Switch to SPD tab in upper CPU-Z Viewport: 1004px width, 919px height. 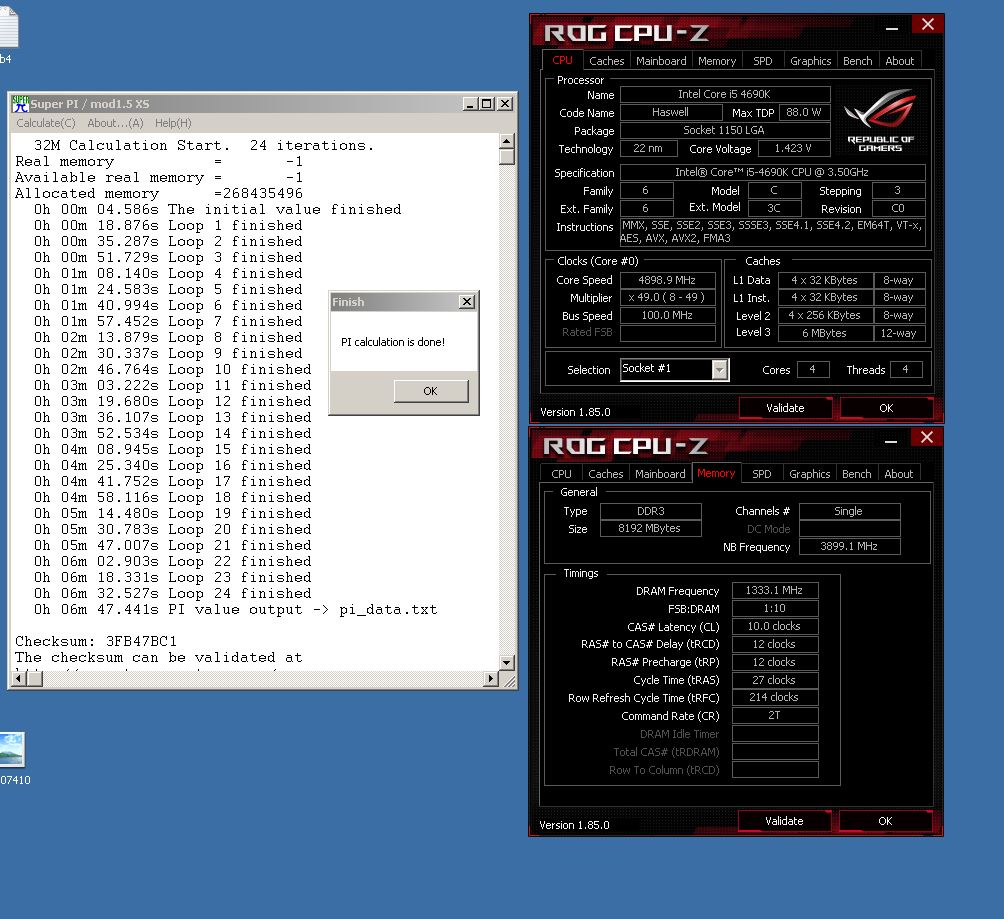click(763, 61)
